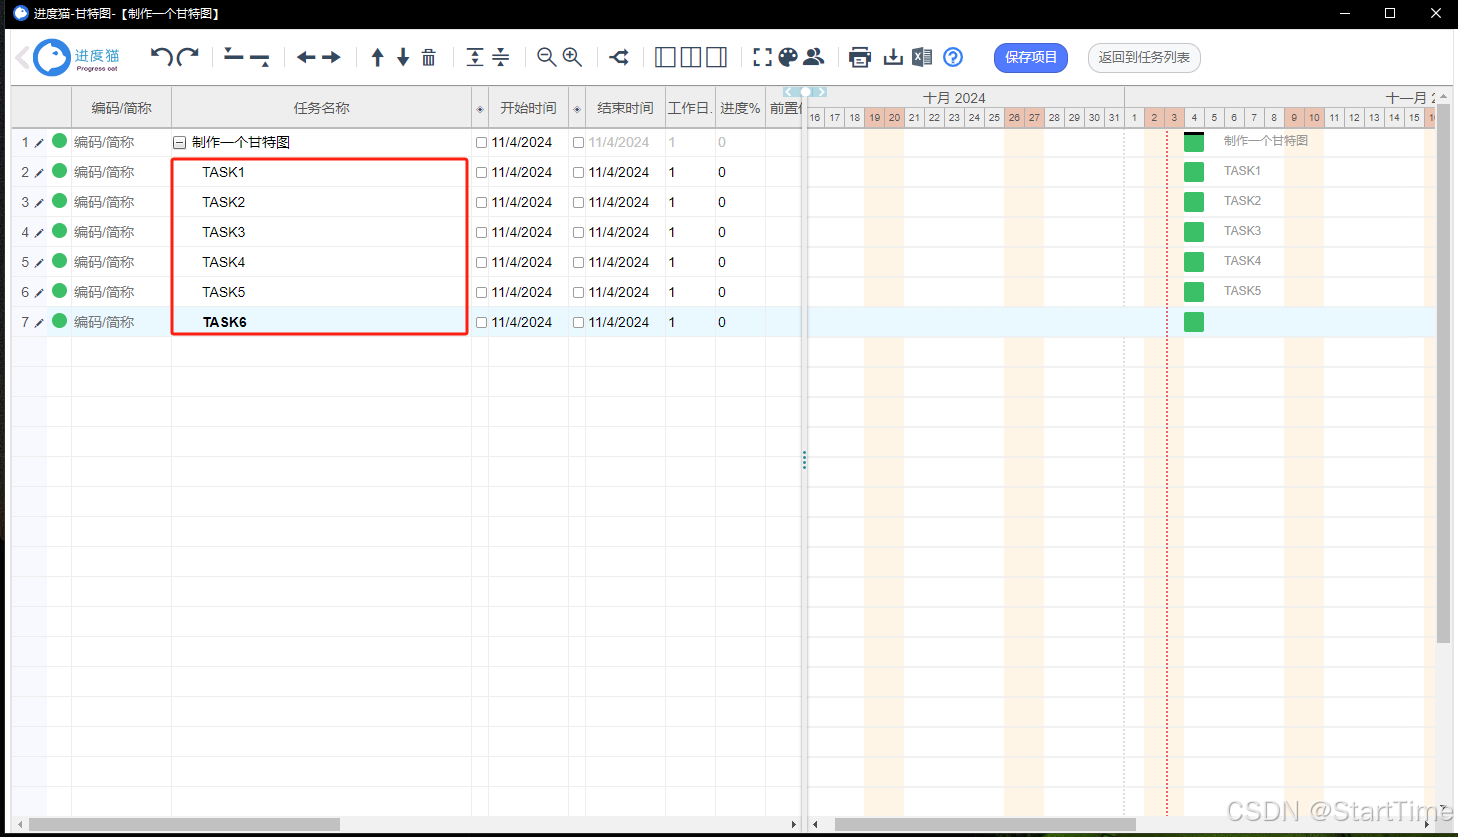1458x837 pixels.
Task: Toggle the critical path icon
Action: [x=619, y=57]
